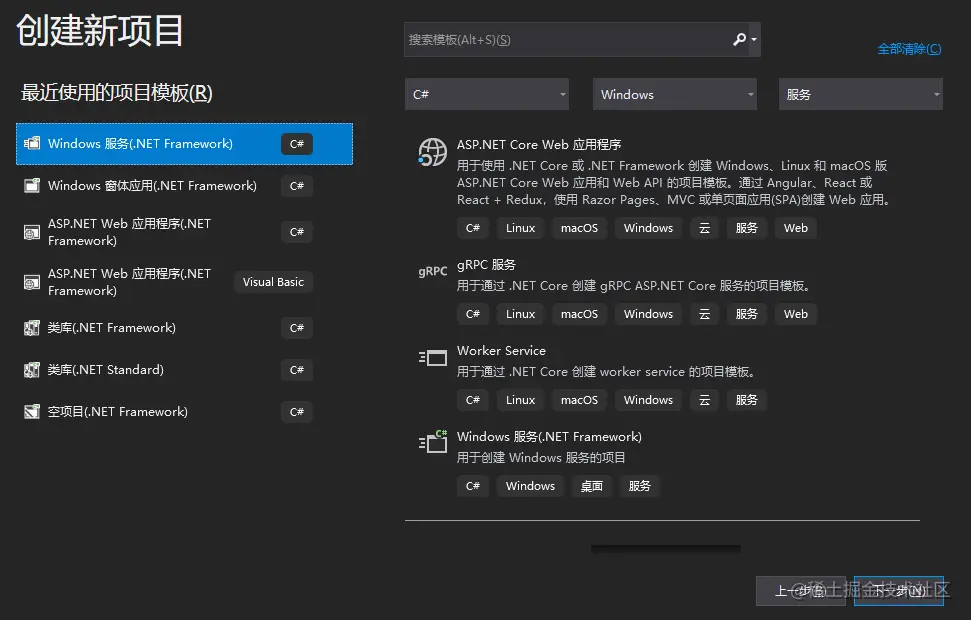Click the Windows 服务 C# template icon in results
This screenshot has width=971, height=620.
tap(432, 442)
